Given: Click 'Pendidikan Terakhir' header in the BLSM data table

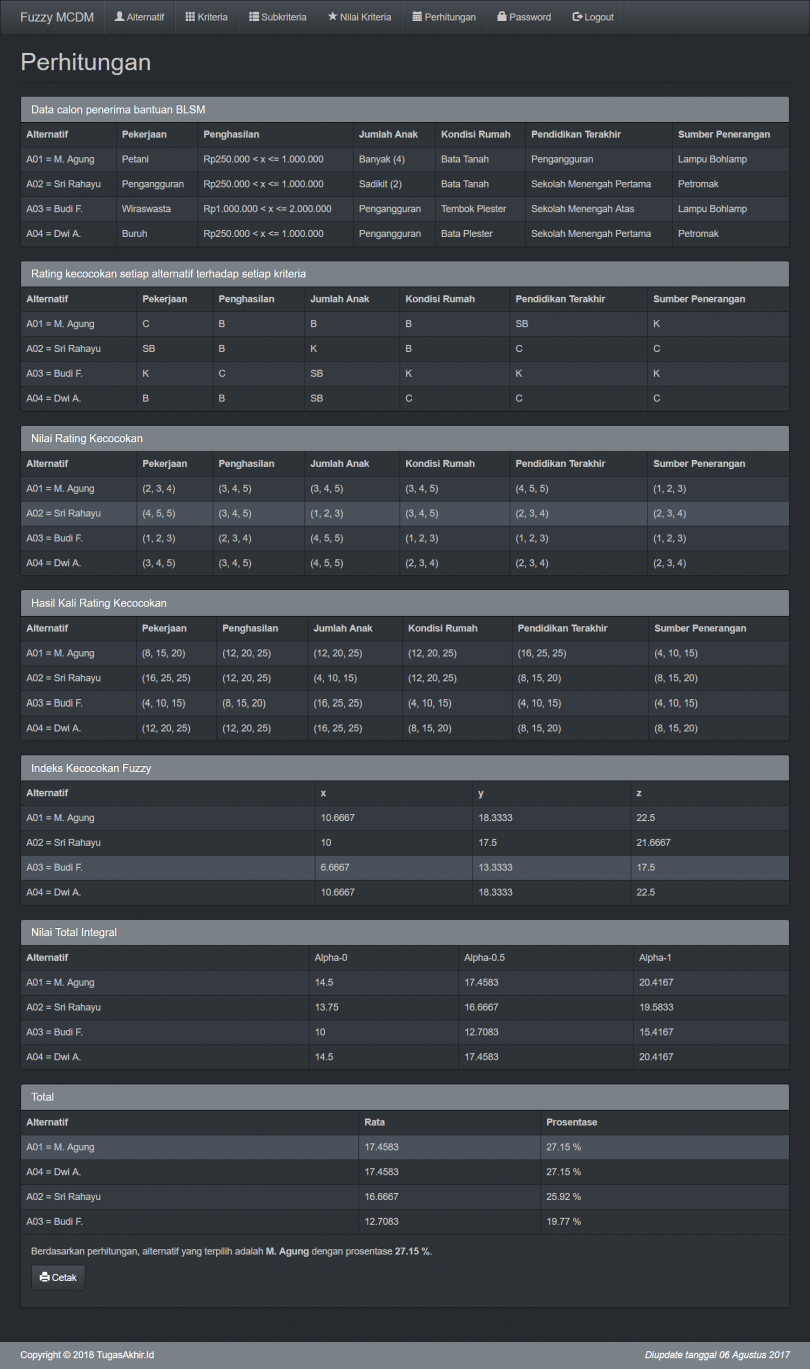Looking at the screenshot, I should click(x=575, y=134).
